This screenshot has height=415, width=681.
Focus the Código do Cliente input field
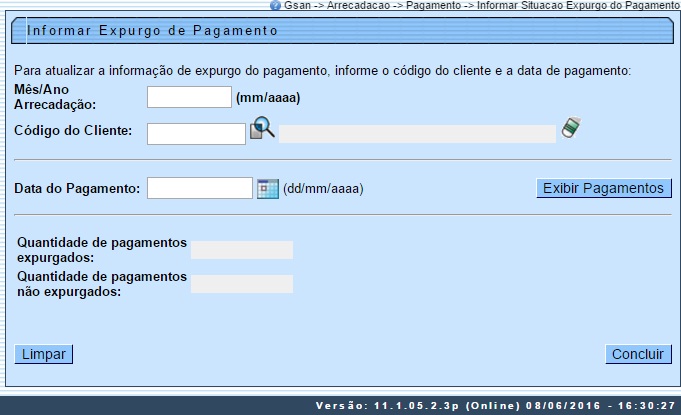pos(196,134)
